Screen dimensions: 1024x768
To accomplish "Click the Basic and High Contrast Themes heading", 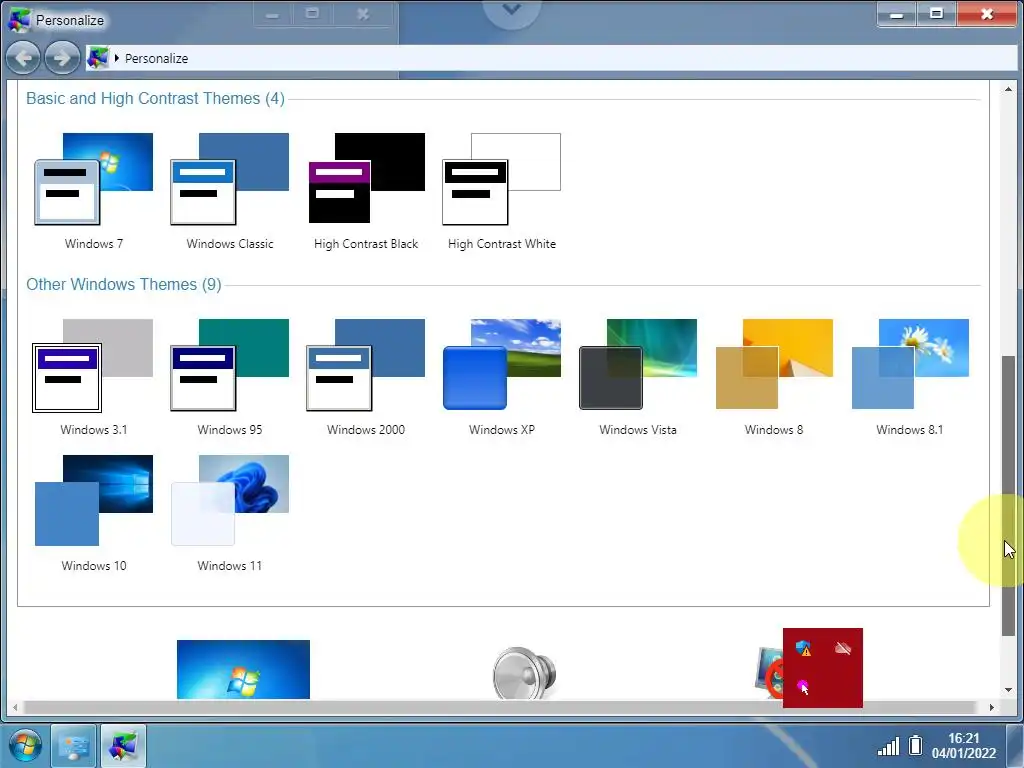I will tap(155, 99).
